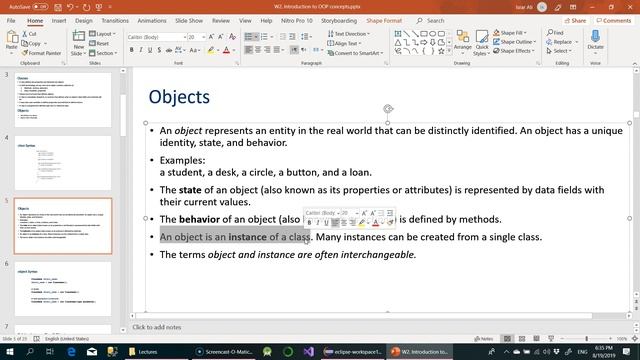Click the red font color button in ribbon
The height and width of the screenshot is (360, 640).
click(x=227, y=50)
